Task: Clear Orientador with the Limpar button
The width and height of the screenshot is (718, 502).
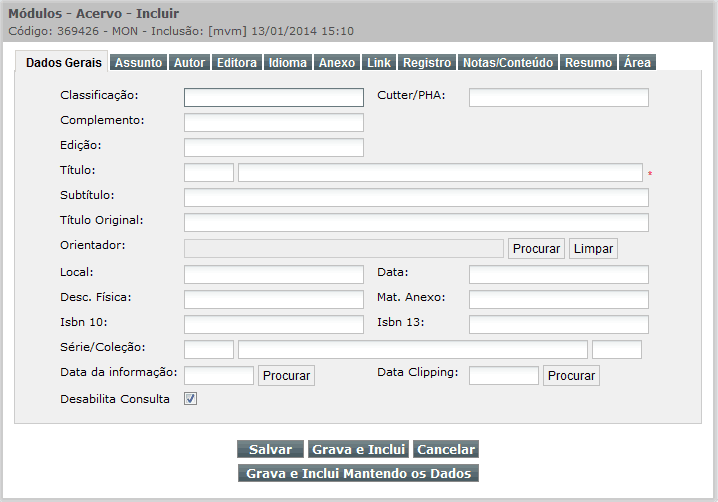Action: (x=593, y=248)
